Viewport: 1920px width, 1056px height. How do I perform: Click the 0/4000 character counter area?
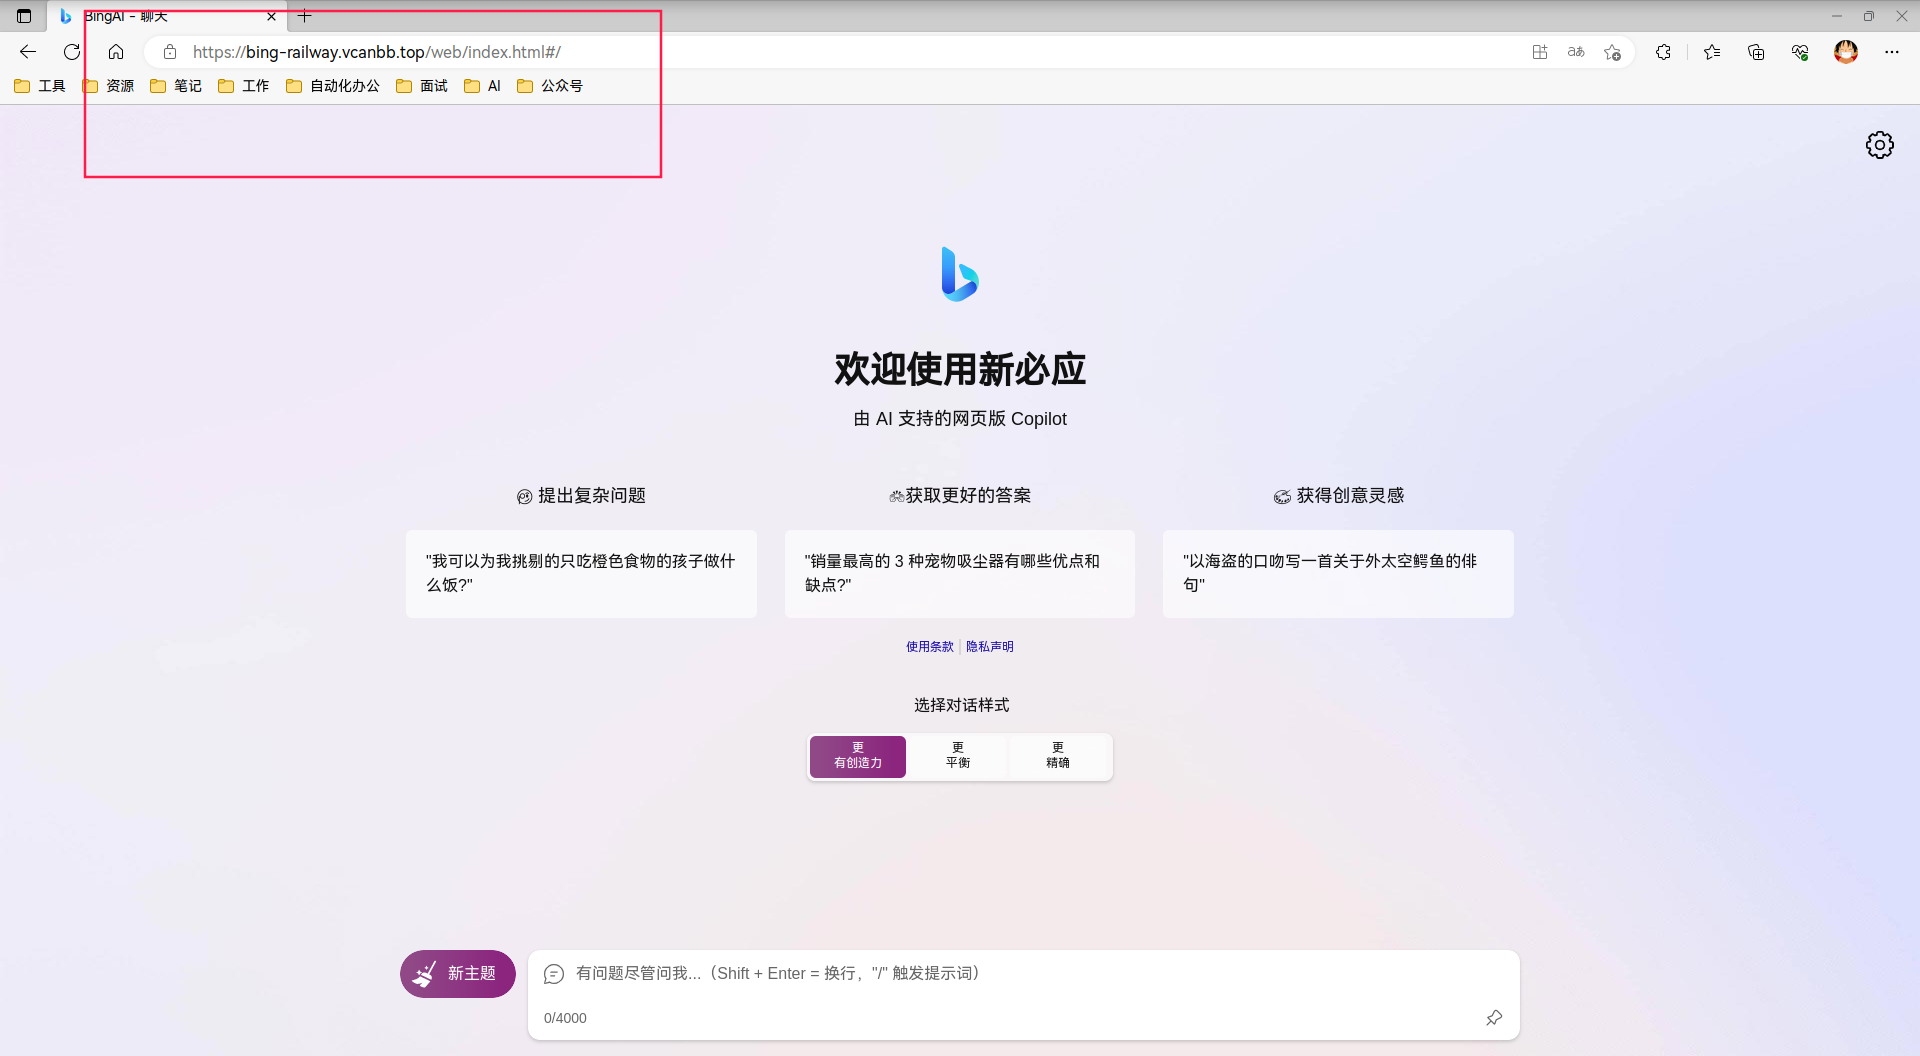[x=565, y=1018]
